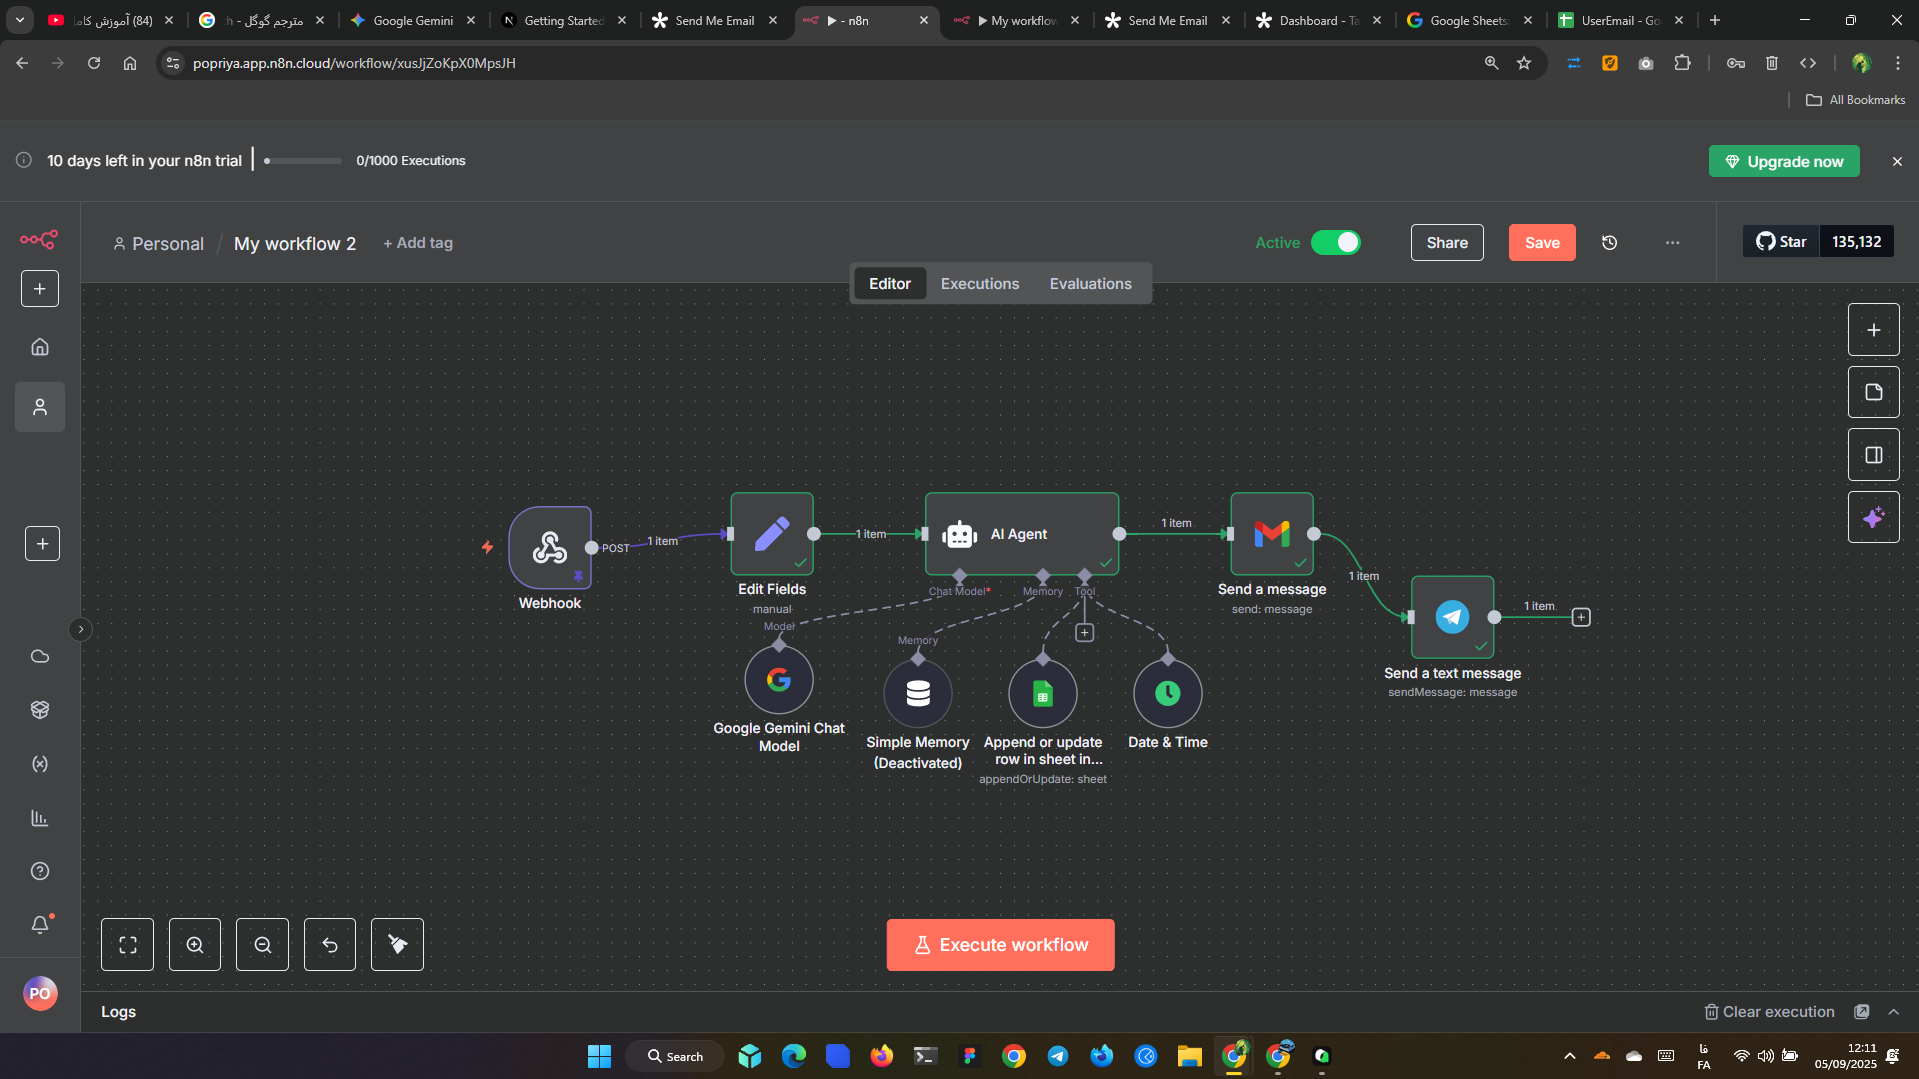This screenshot has width=1919, height=1079.
Task: Click the Execute workflow button
Action: point(1000,945)
